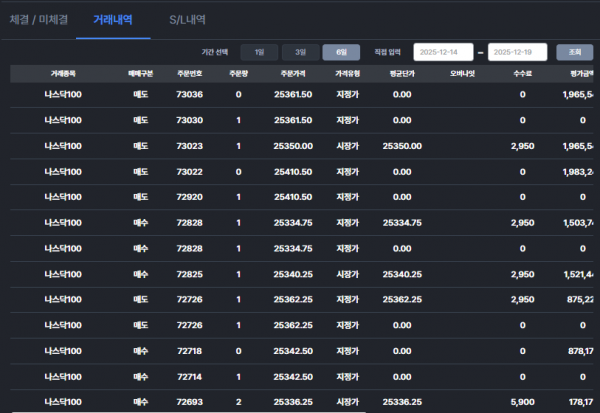Select order number 73036

pyautogui.click(x=189, y=95)
